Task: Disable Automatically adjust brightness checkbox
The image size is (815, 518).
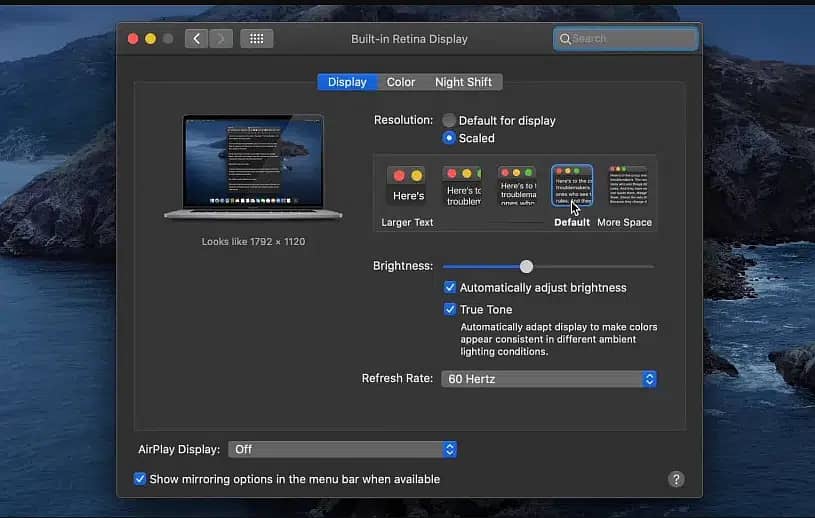Action: click(450, 288)
